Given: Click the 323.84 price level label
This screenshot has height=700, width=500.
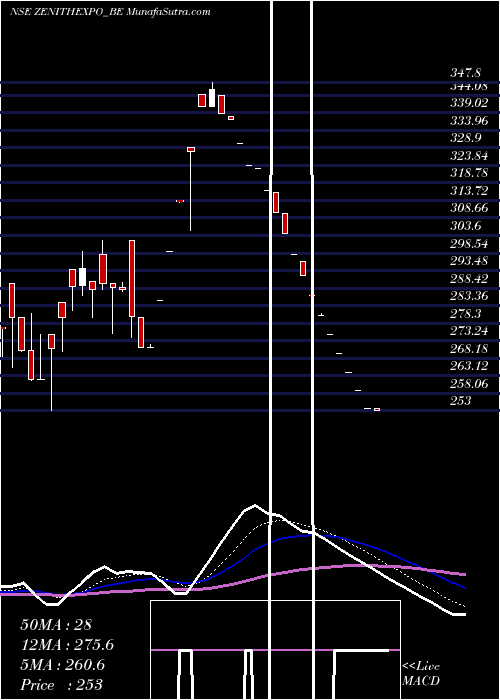Looking at the screenshot, I should 469,156.
